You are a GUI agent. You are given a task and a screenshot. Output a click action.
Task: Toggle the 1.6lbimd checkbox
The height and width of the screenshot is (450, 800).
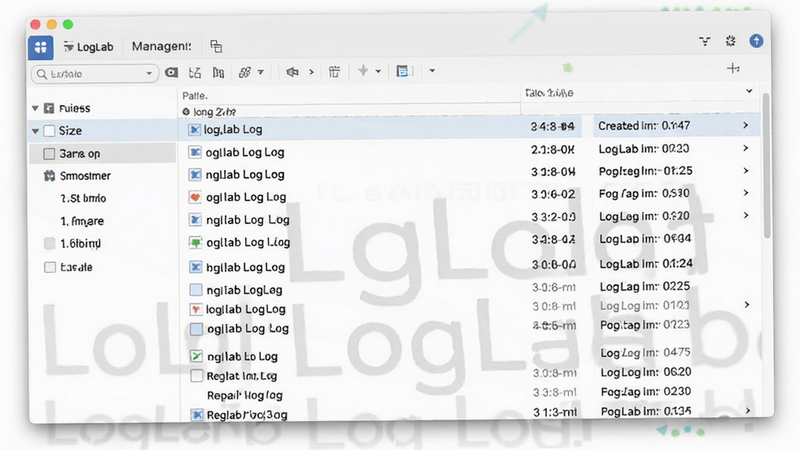pos(49,243)
